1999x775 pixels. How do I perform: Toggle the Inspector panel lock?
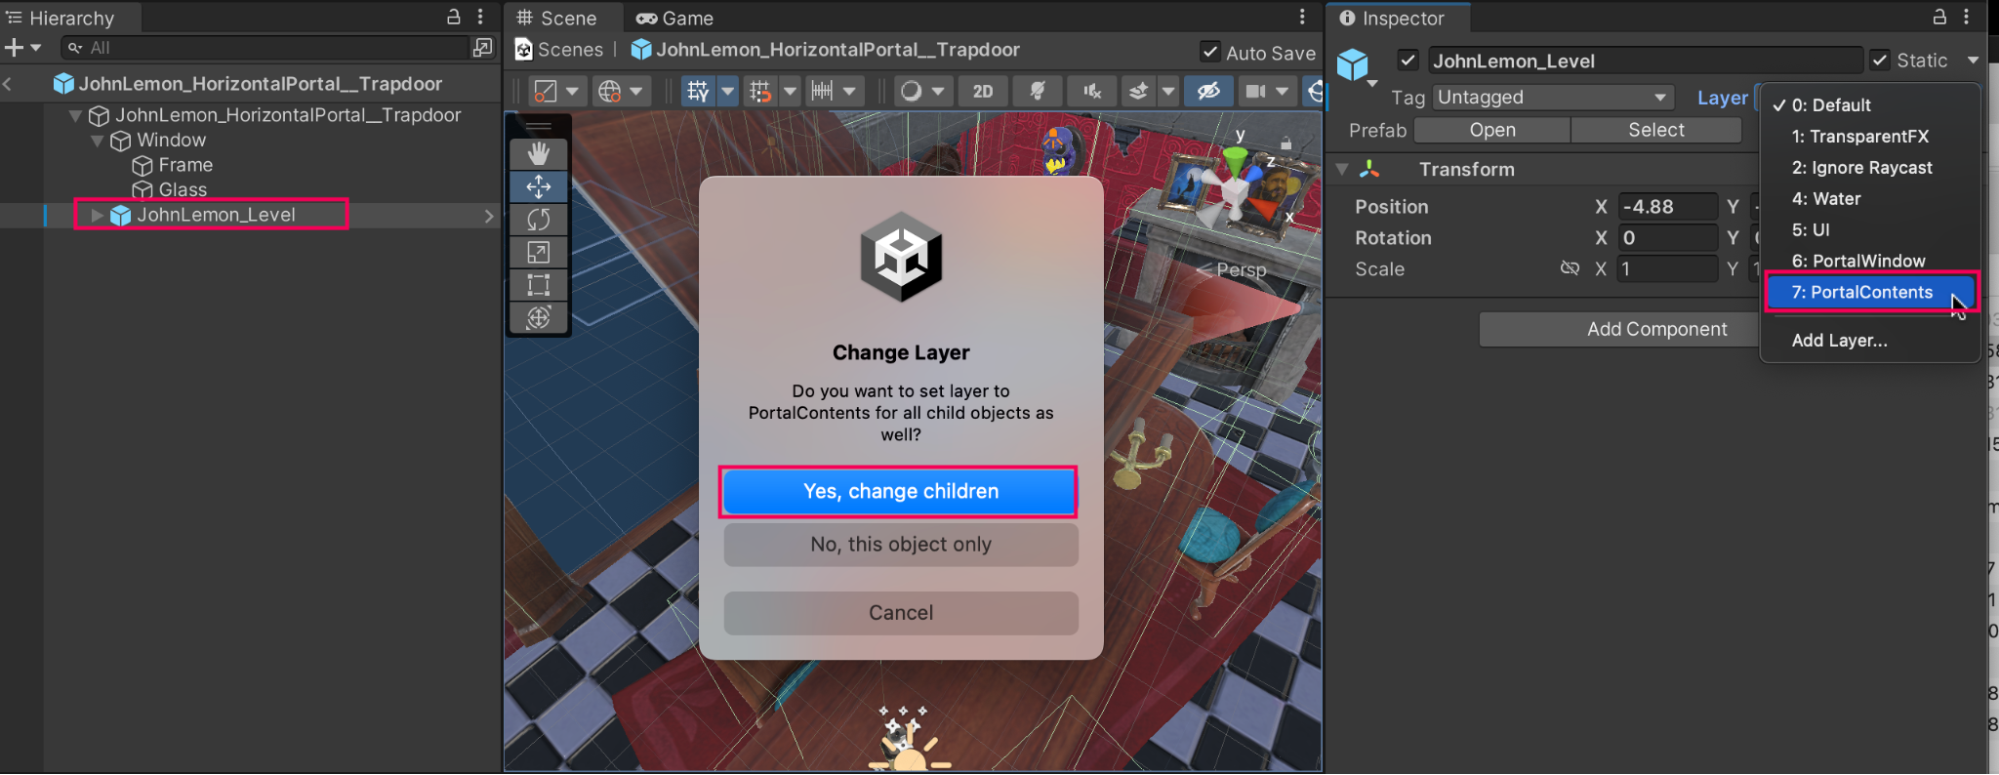coord(1939,17)
